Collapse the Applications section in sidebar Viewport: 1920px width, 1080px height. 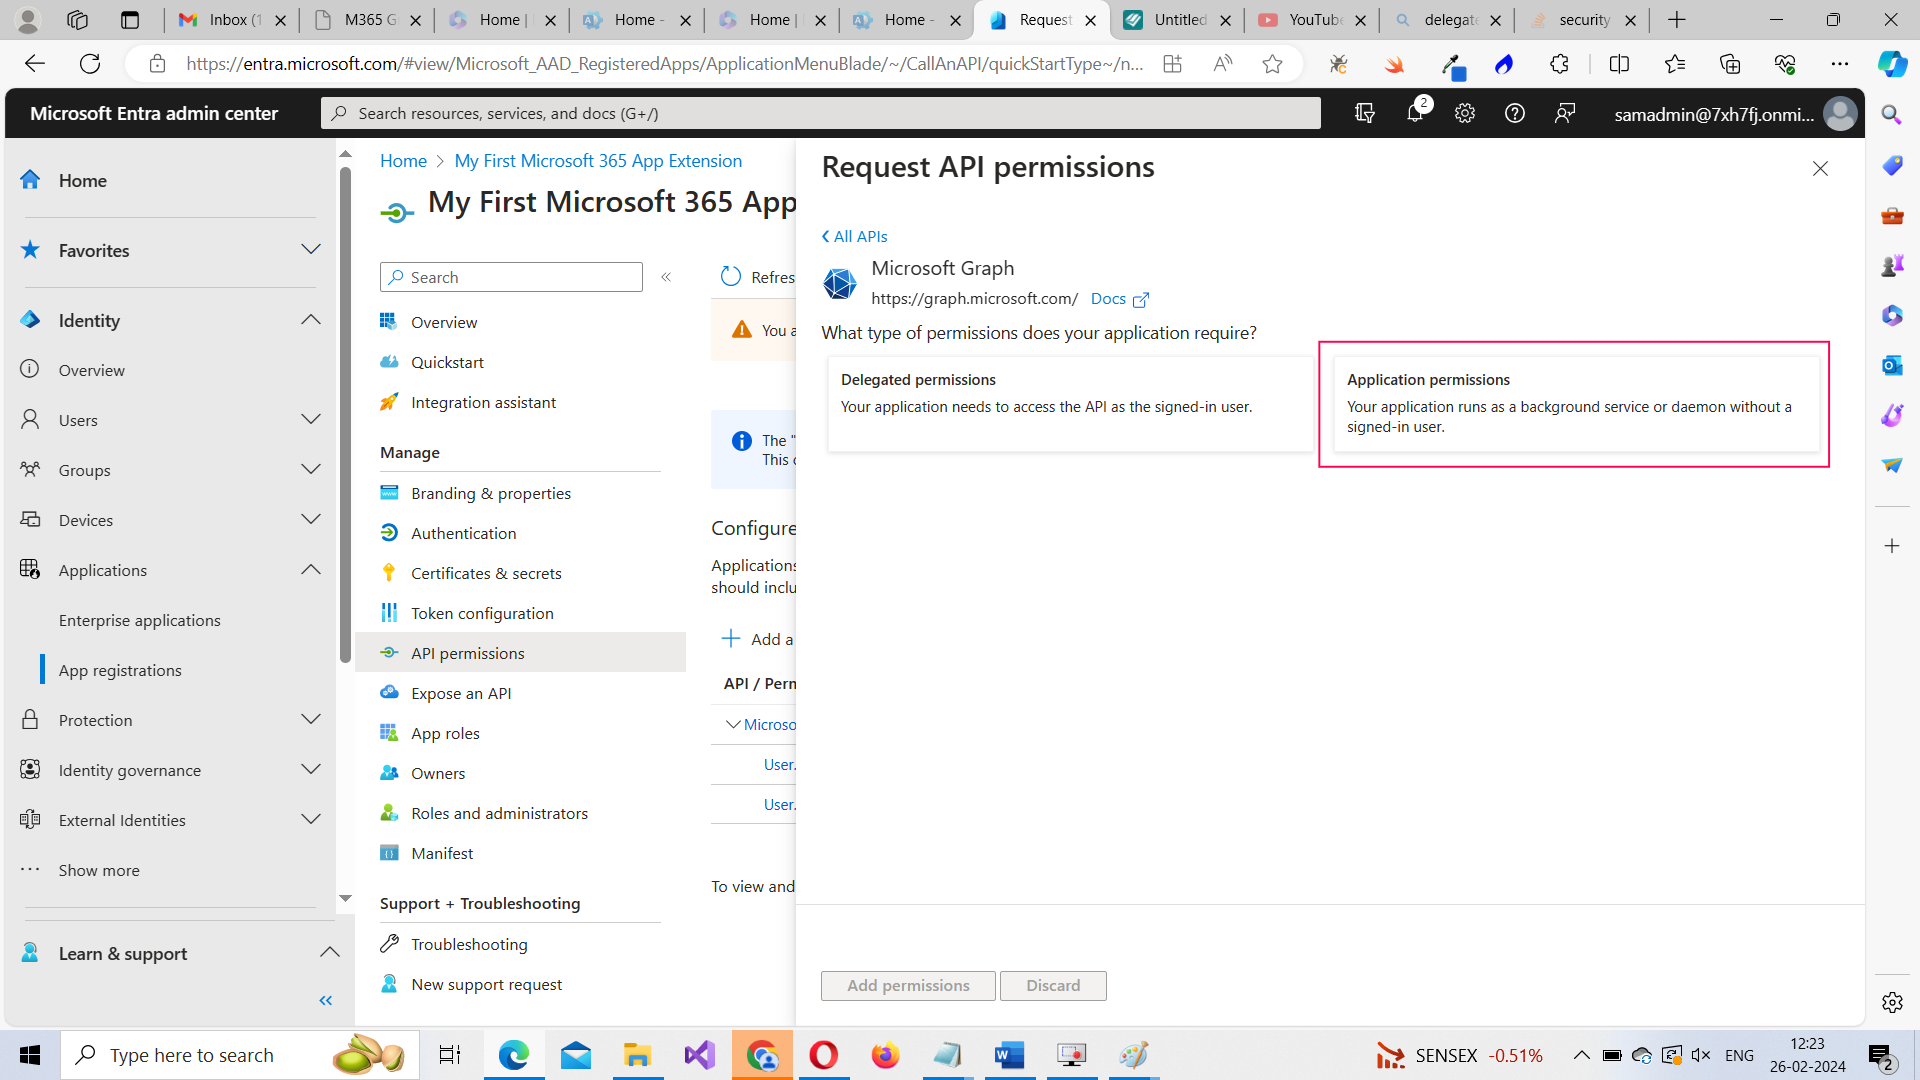(x=311, y=569)
